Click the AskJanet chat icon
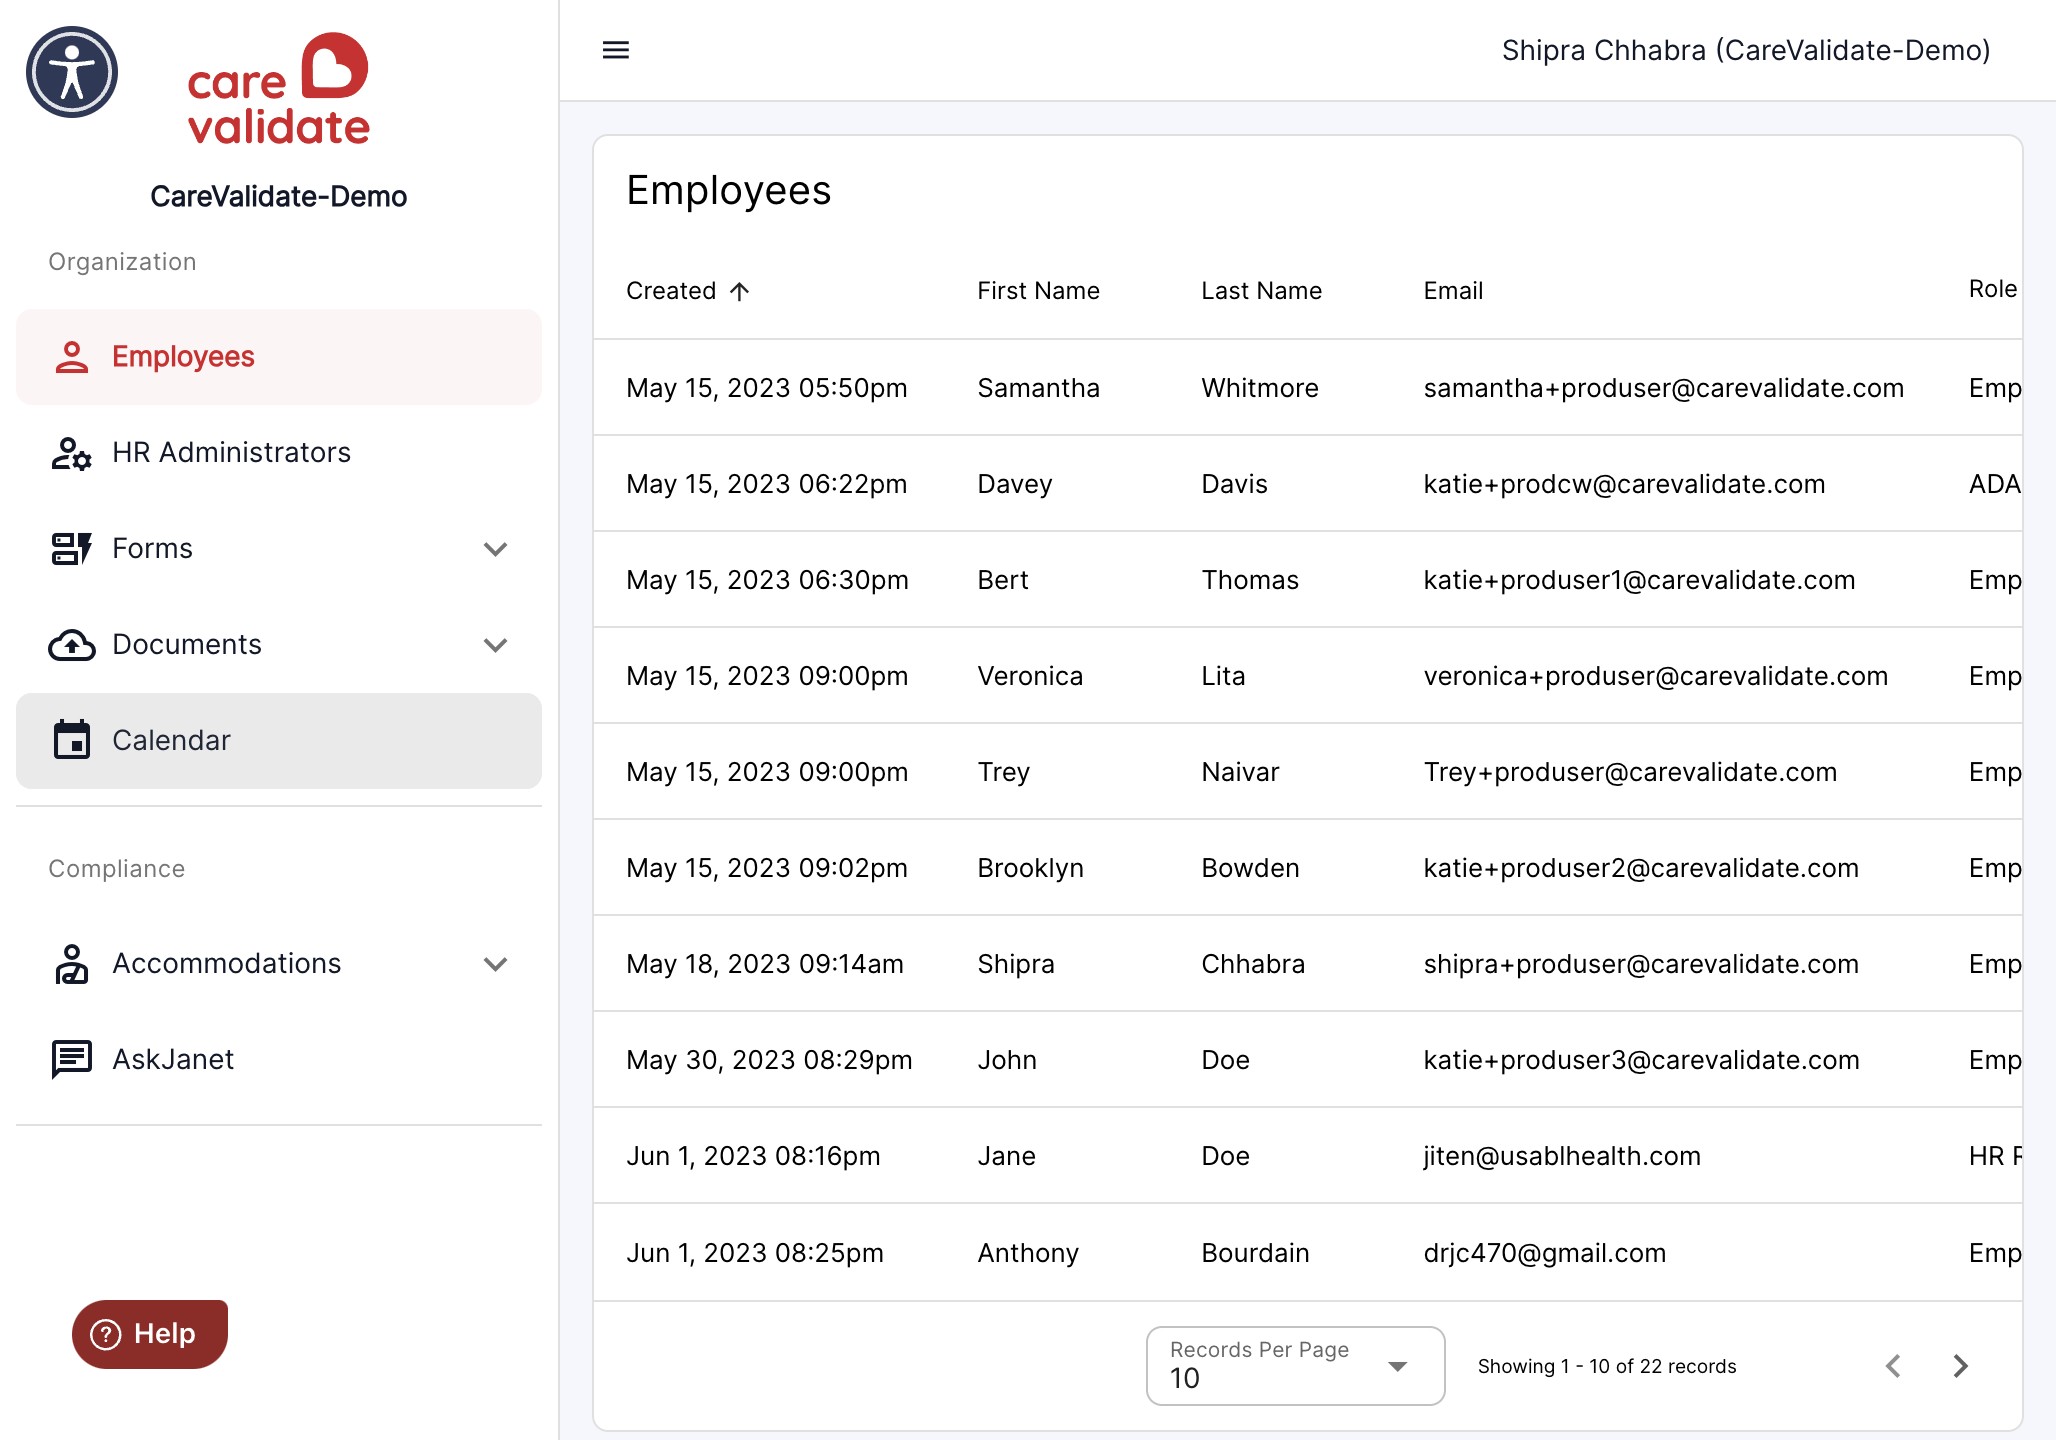 pyautogui.click(x=72, y=1059)
